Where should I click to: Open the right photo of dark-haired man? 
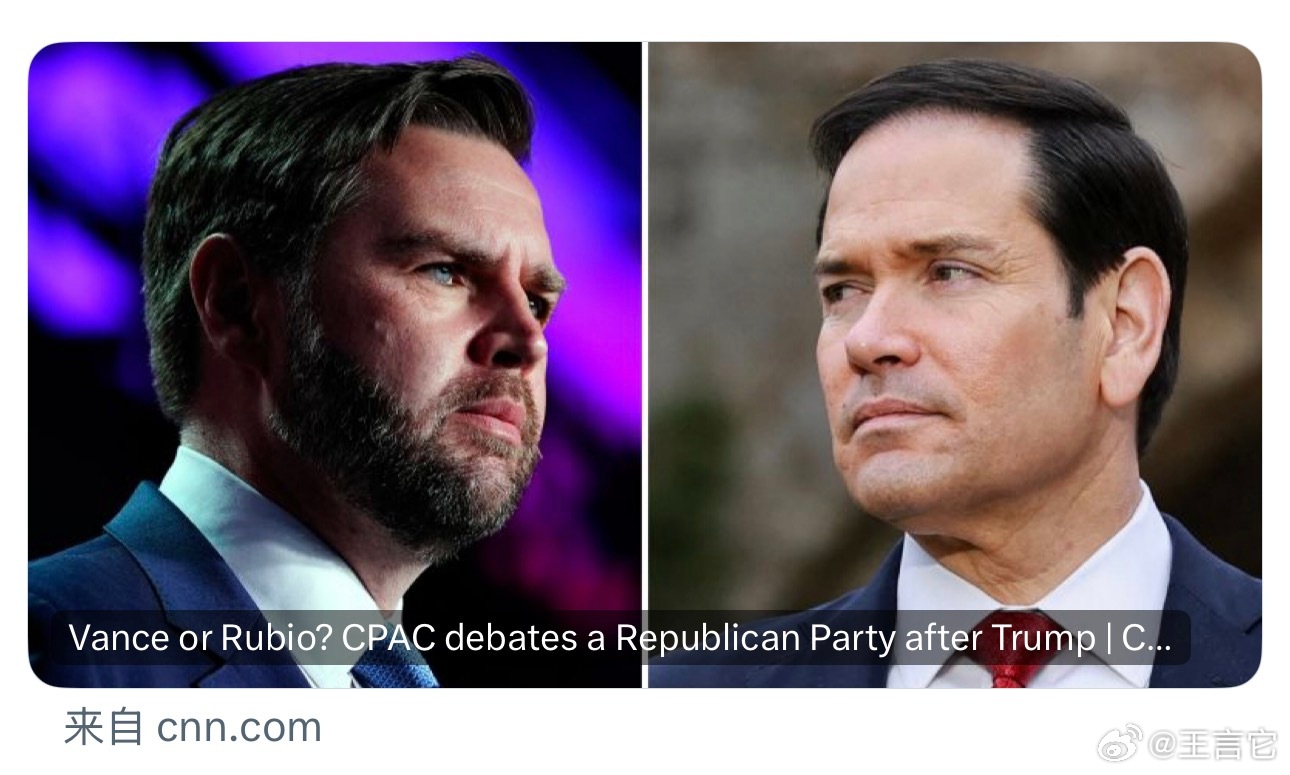click(955, 364)
